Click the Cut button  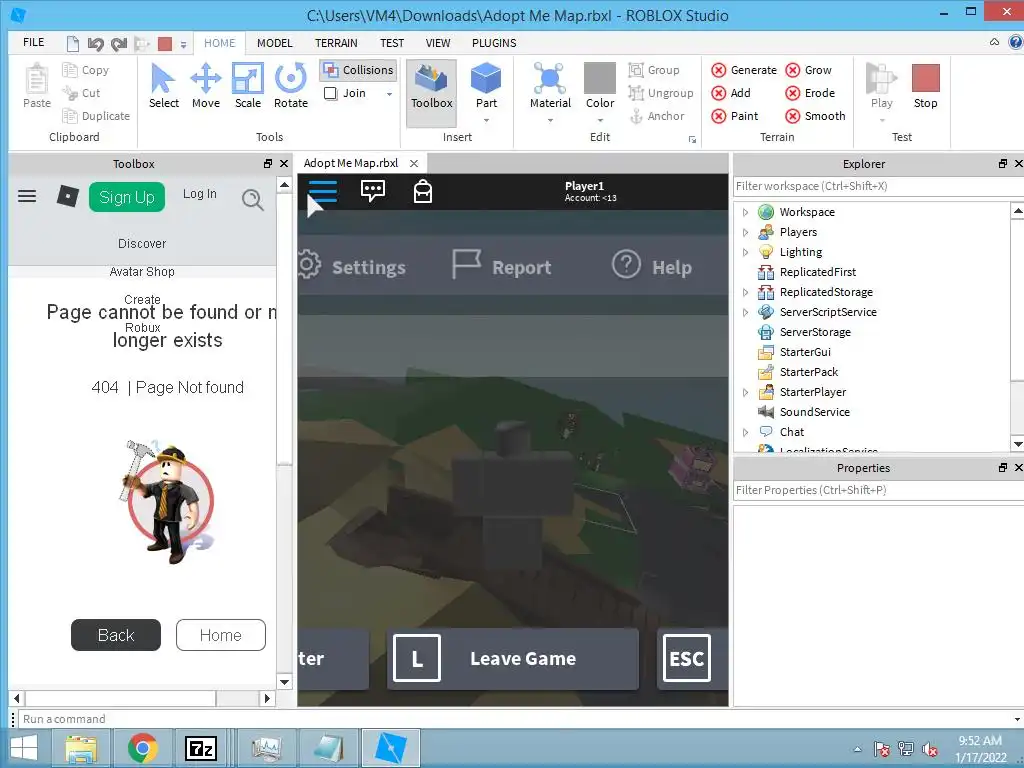[81, 93]
